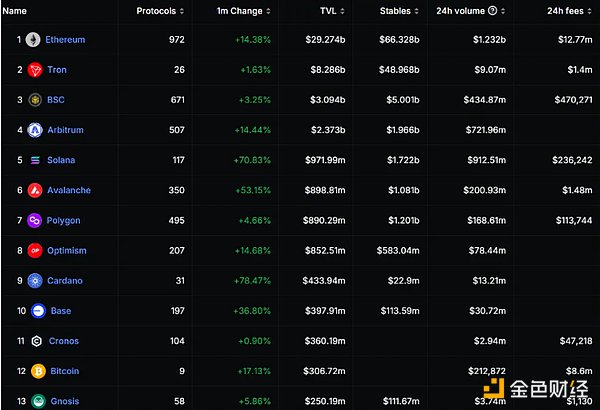Screen dimensions: 600x410
Task: Click the Cardano chain logo icon
Action: click(34, 281)
